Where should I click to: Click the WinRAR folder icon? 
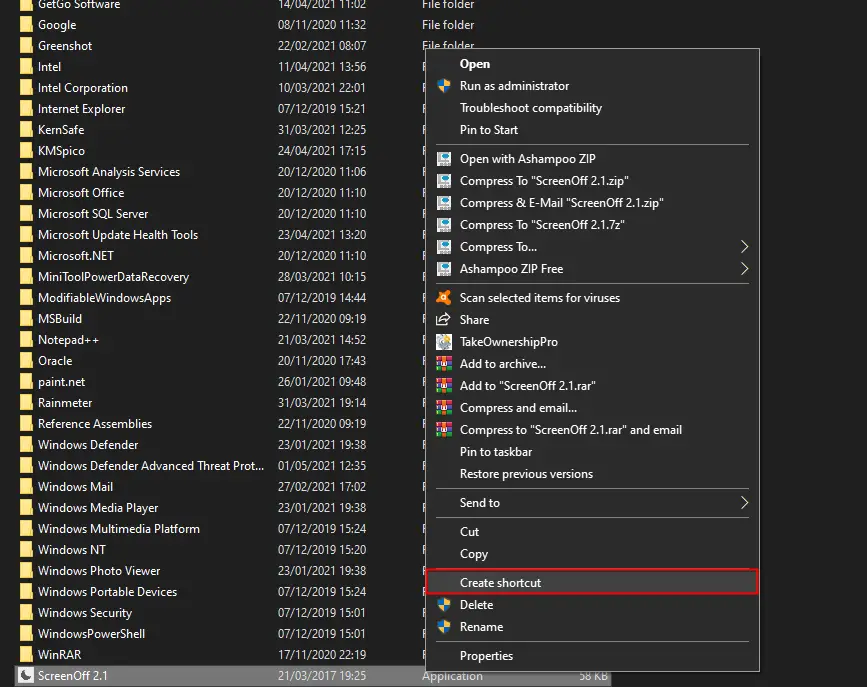point(25,654)
